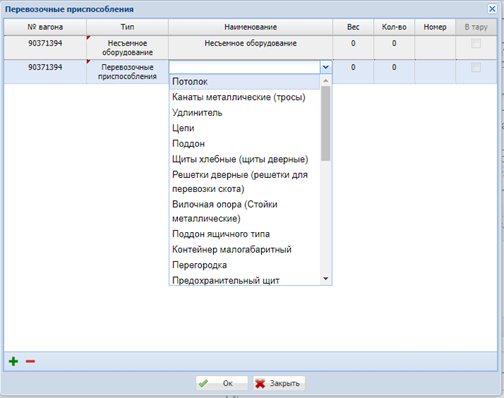Select Перегородка from the list
504x398 pixels.
pos(244,265)
